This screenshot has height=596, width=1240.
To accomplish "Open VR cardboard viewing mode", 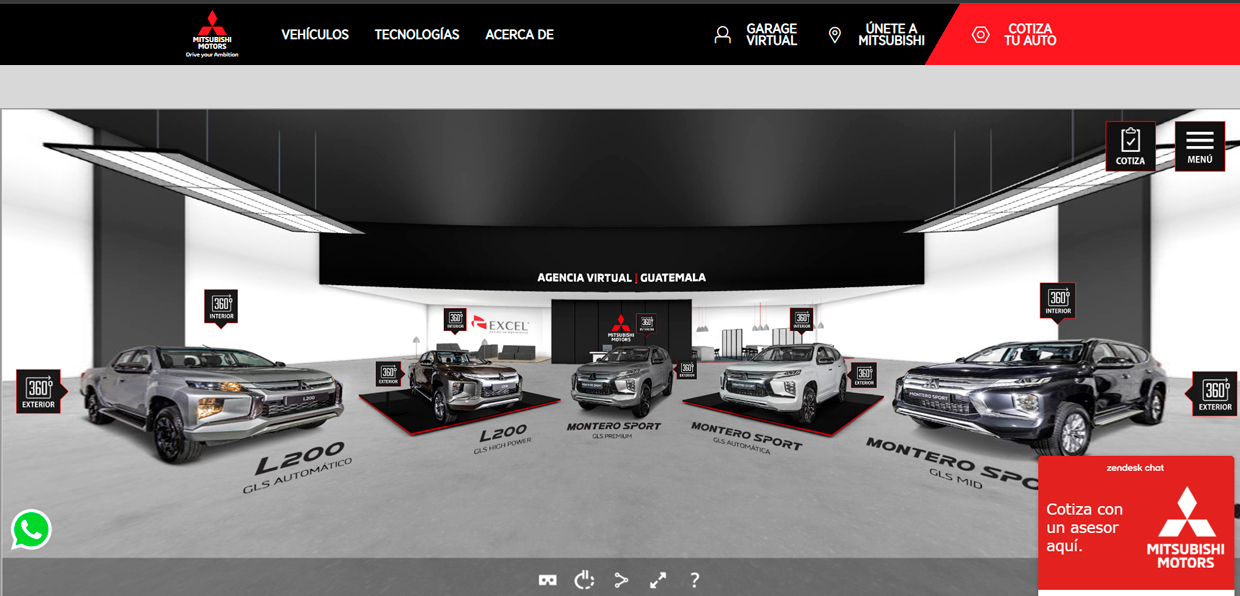I will pyautogui.click(x=547, y=579).
